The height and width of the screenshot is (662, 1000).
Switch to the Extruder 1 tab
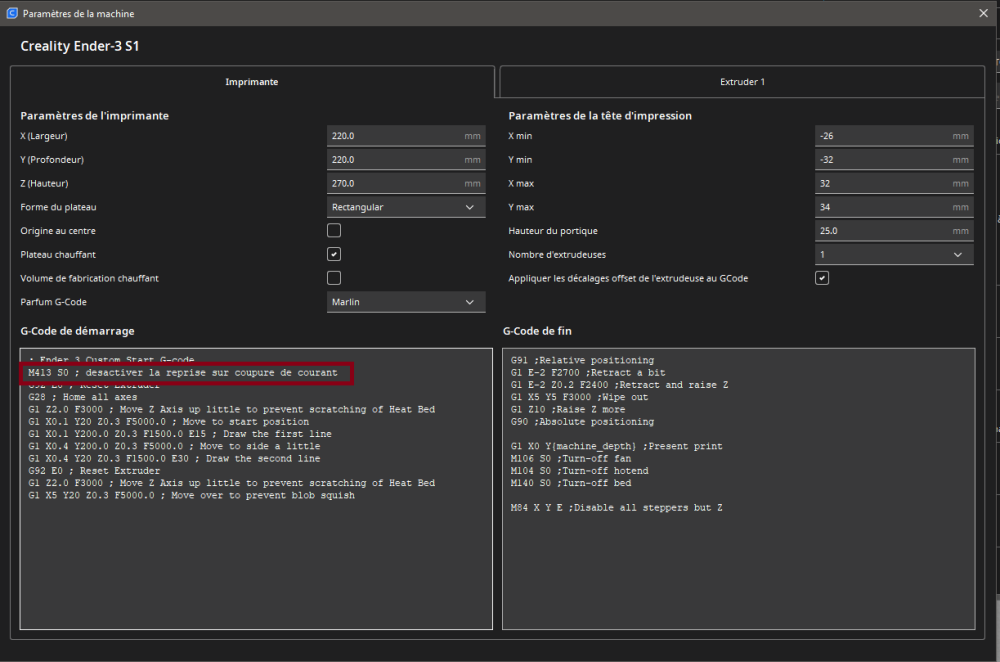(x=741, y=82)
